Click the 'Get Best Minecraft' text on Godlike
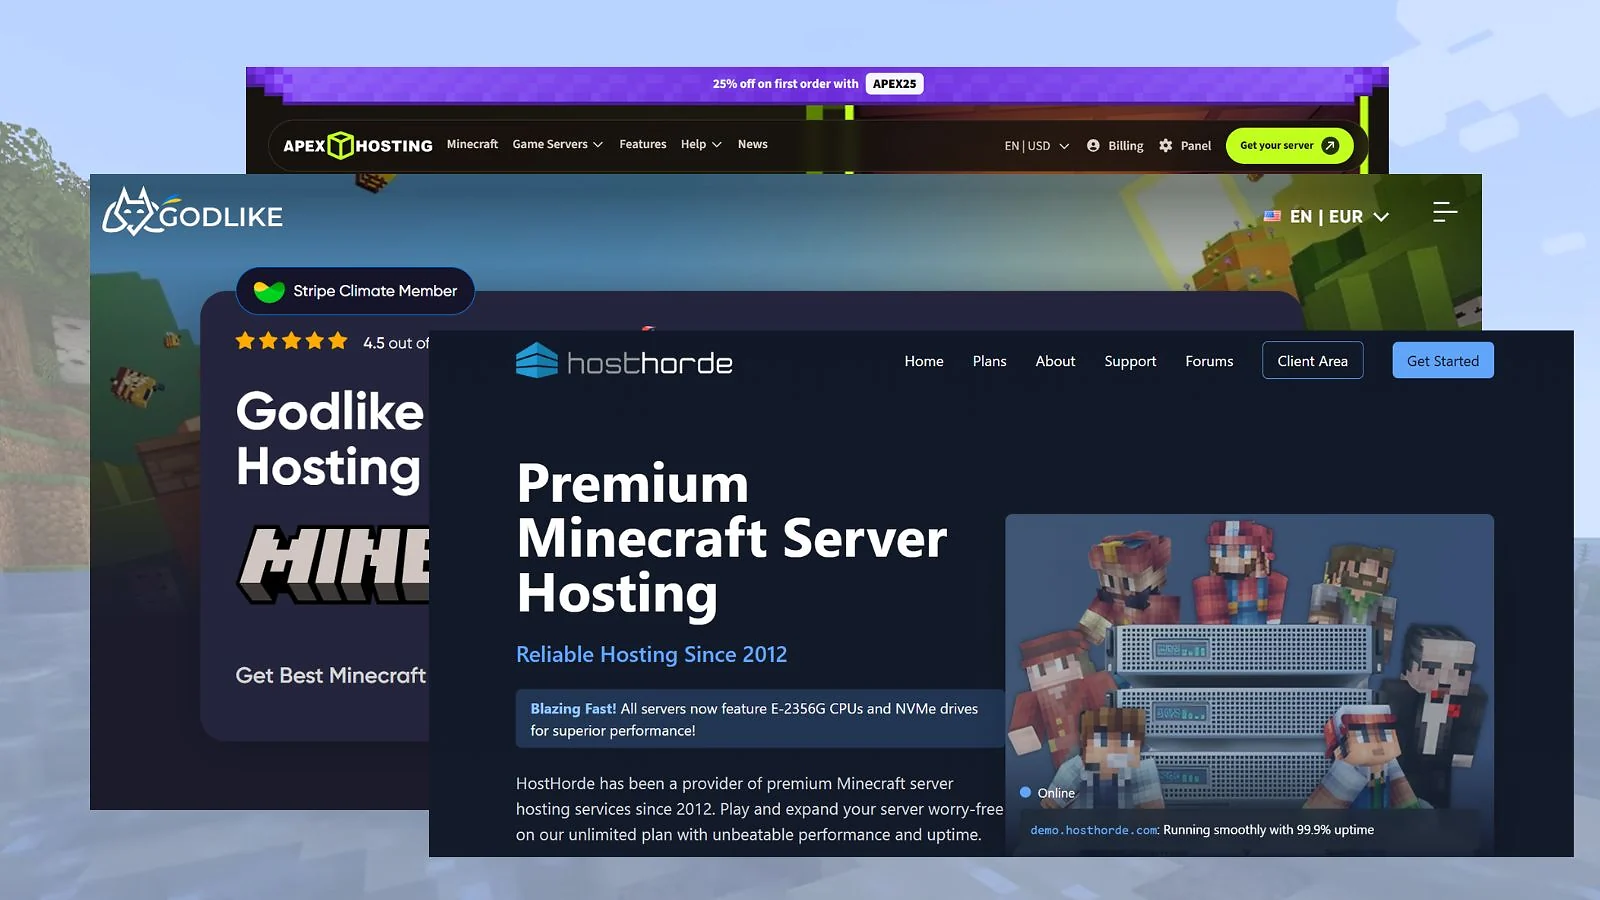 pyautogui.click(x=331, y=675)
